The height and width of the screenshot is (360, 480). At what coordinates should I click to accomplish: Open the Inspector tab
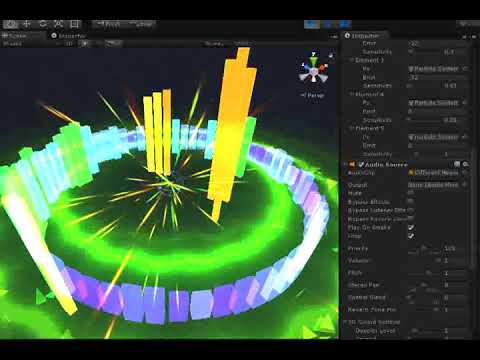(366, 36)
